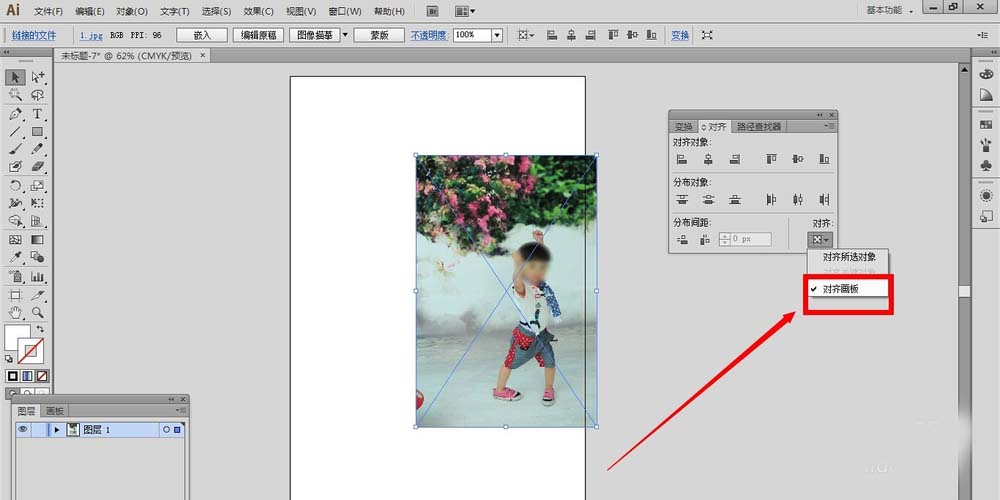Expand 图层 1 layer triangle
The width and height of the screenshot is (1000, 500).
tap(57, 430)
